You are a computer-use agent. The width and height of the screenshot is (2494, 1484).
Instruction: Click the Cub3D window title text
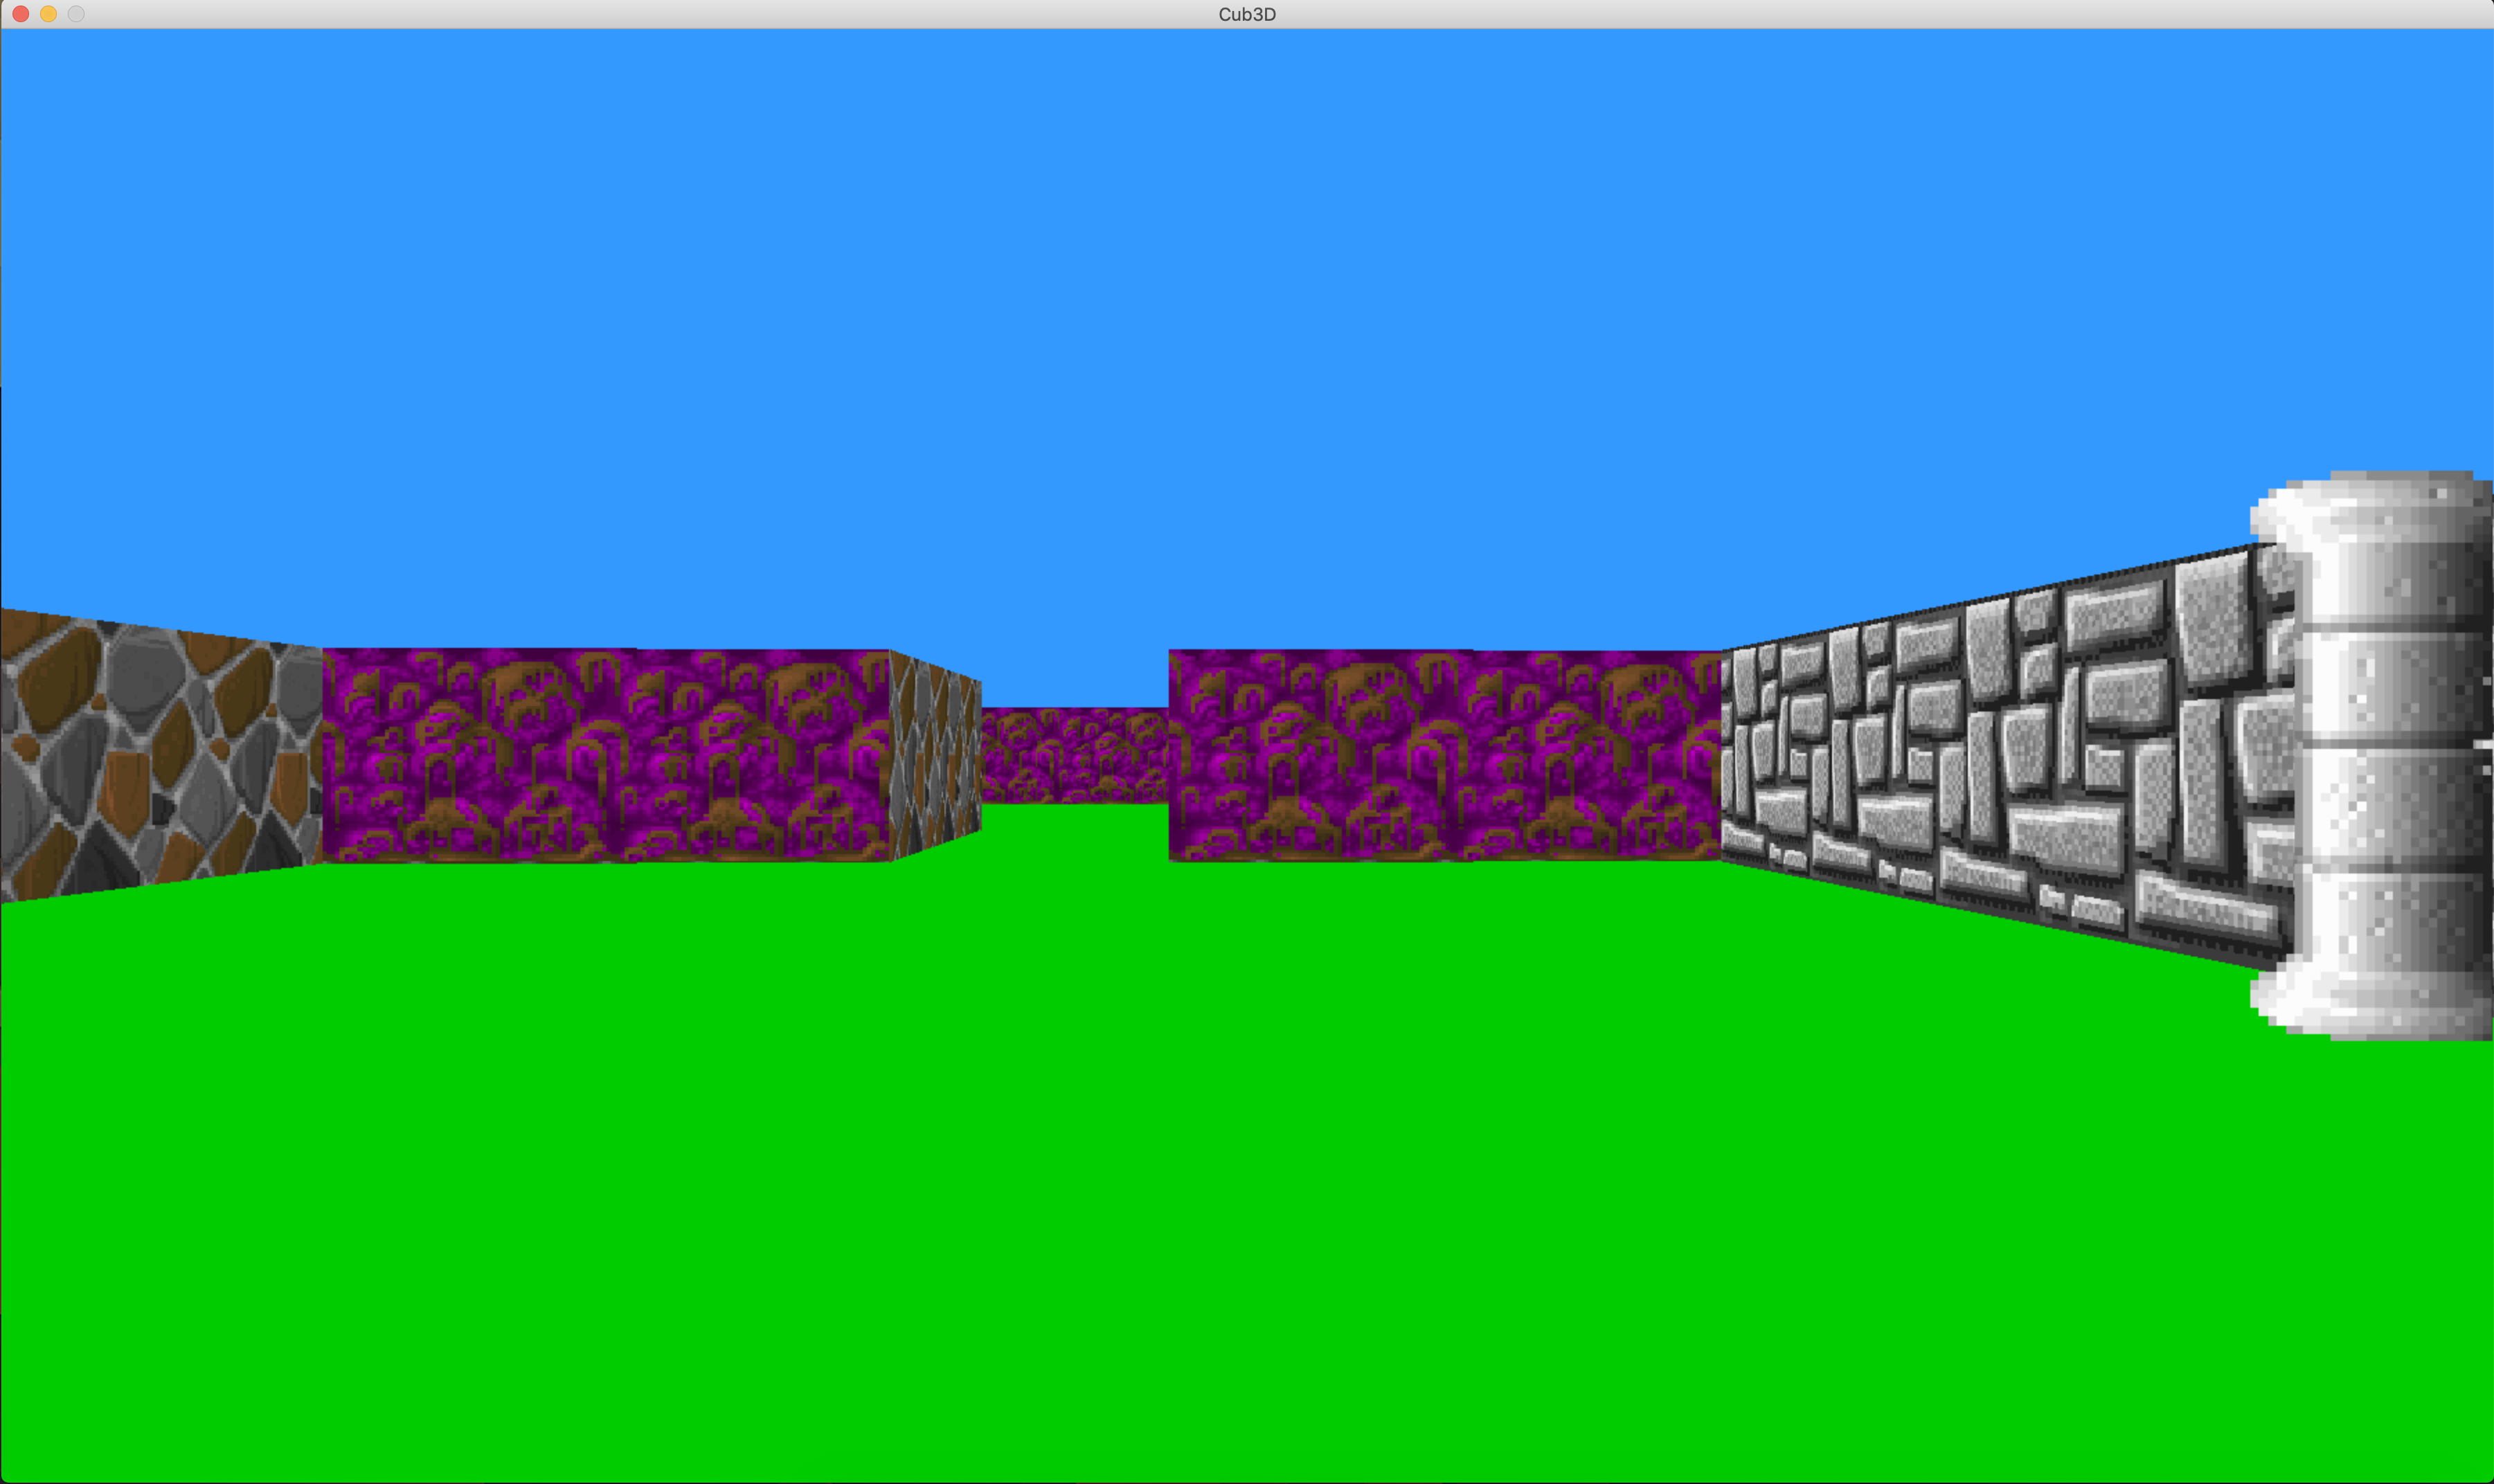point(1246,14)
